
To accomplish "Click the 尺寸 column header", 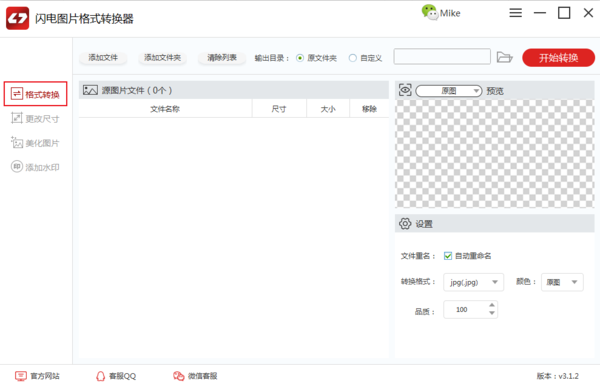I will click(x=279, y=109).
